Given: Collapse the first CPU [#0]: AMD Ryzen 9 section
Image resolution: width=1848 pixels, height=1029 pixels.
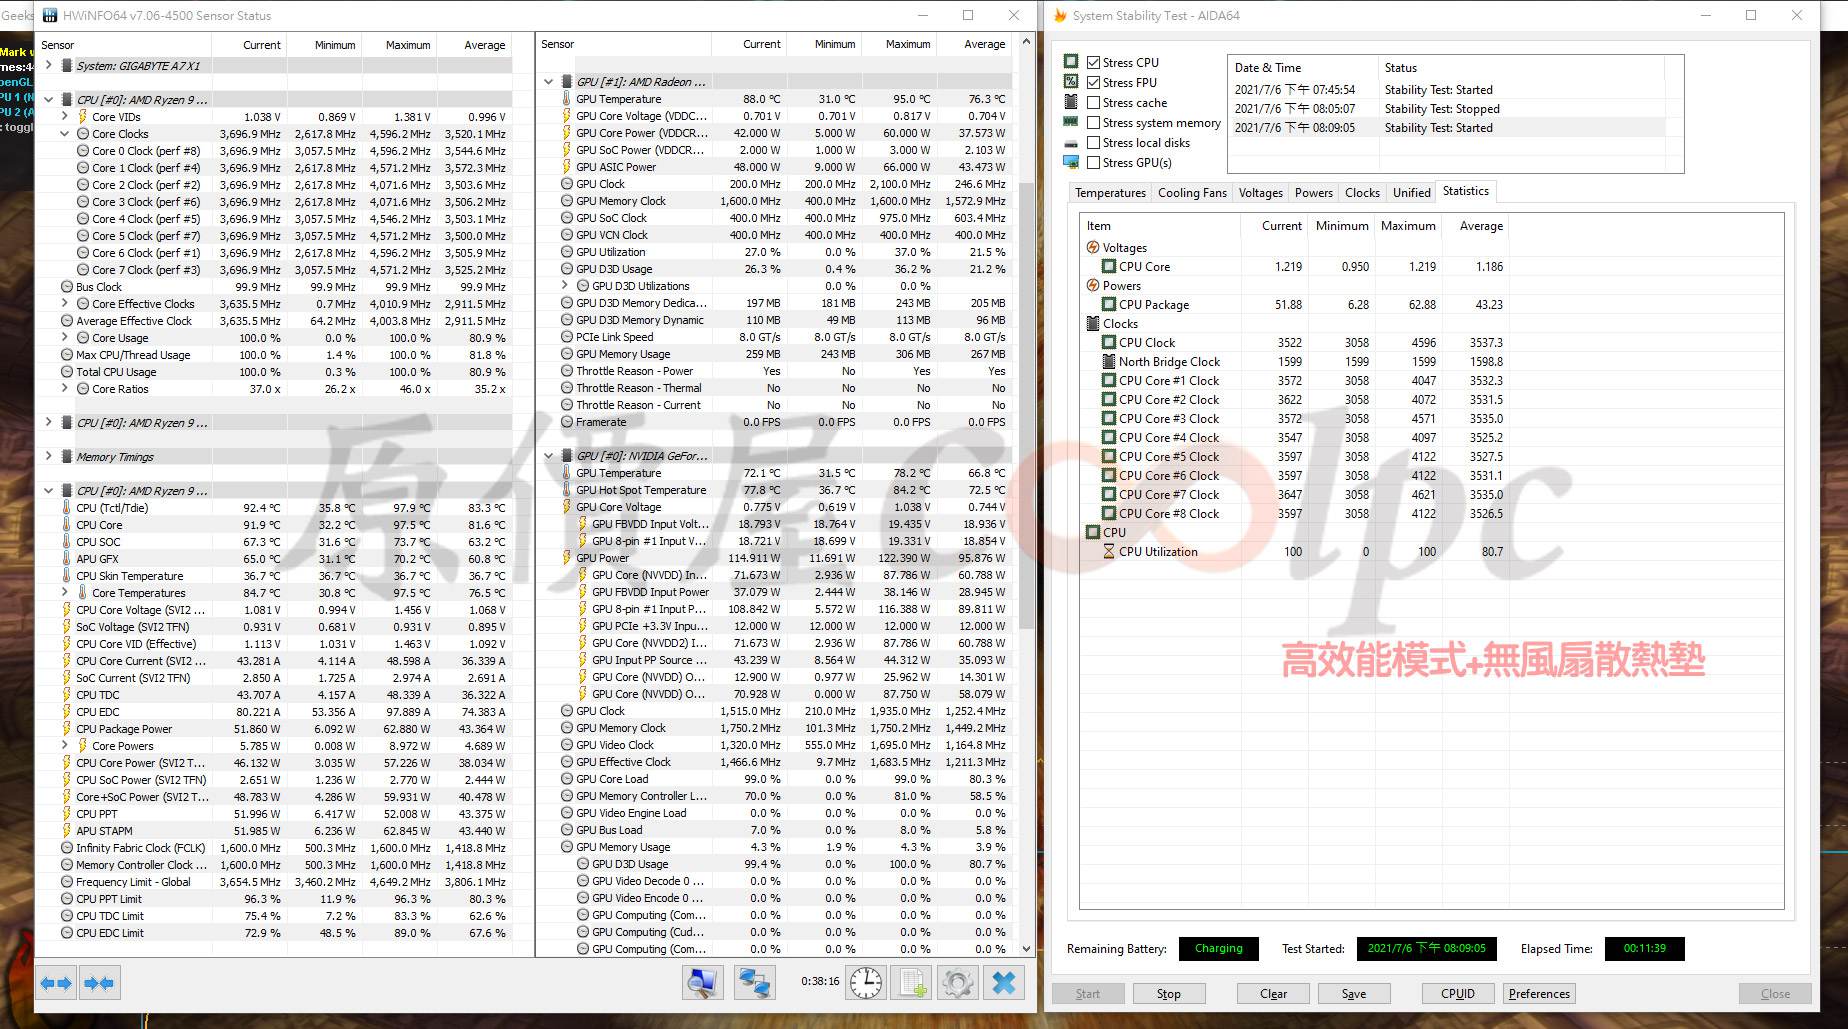Looking at the screenshot, I should point(48,99).
